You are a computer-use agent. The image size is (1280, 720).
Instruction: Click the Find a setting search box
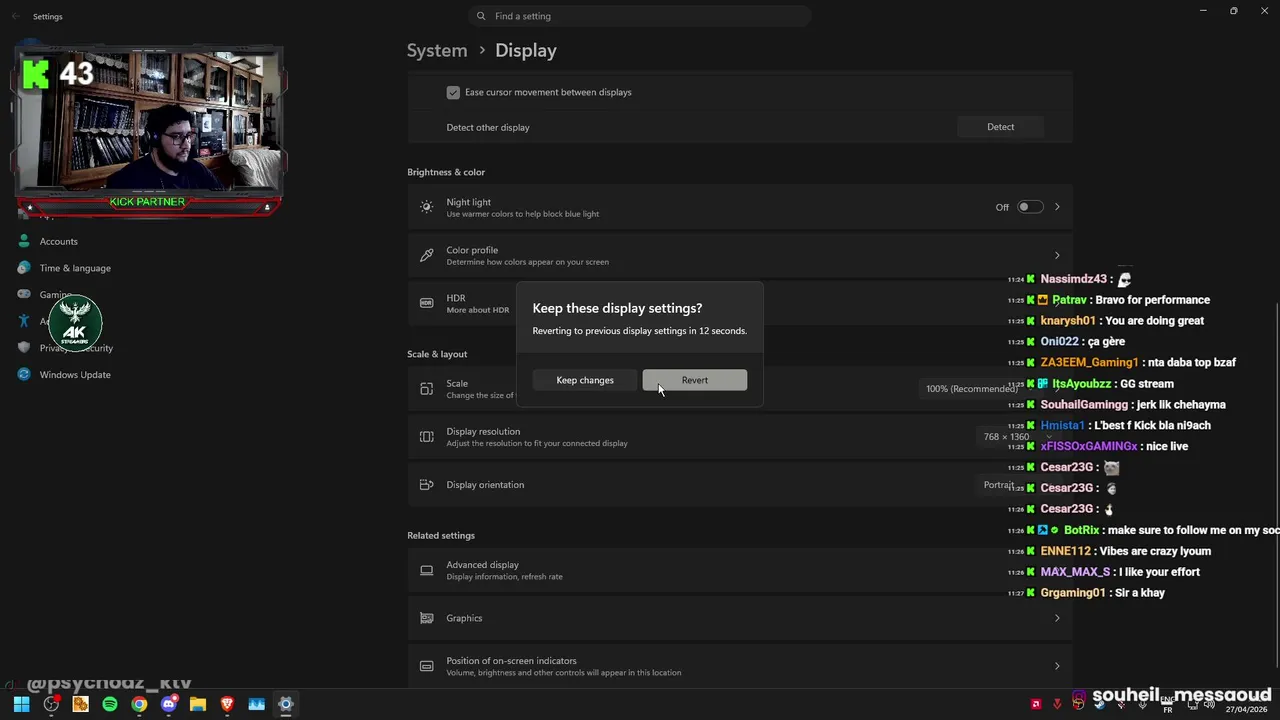point(640,16)
